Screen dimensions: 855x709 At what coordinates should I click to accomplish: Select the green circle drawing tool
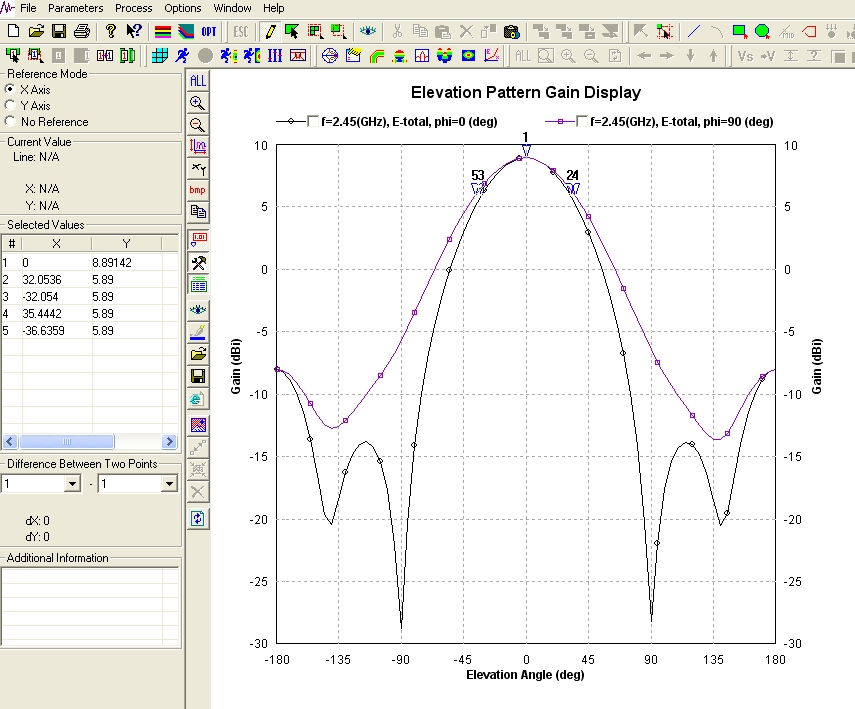pyautogui.click(x=763, y=31)
